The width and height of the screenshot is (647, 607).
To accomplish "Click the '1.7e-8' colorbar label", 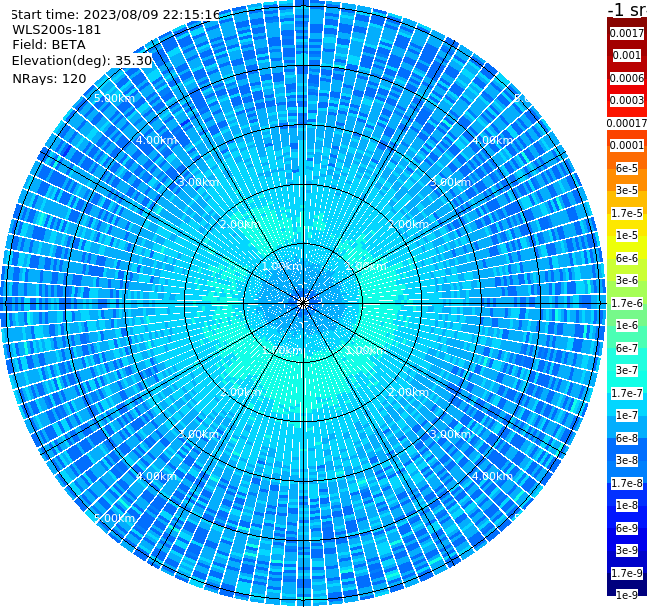I will point(627,483).
